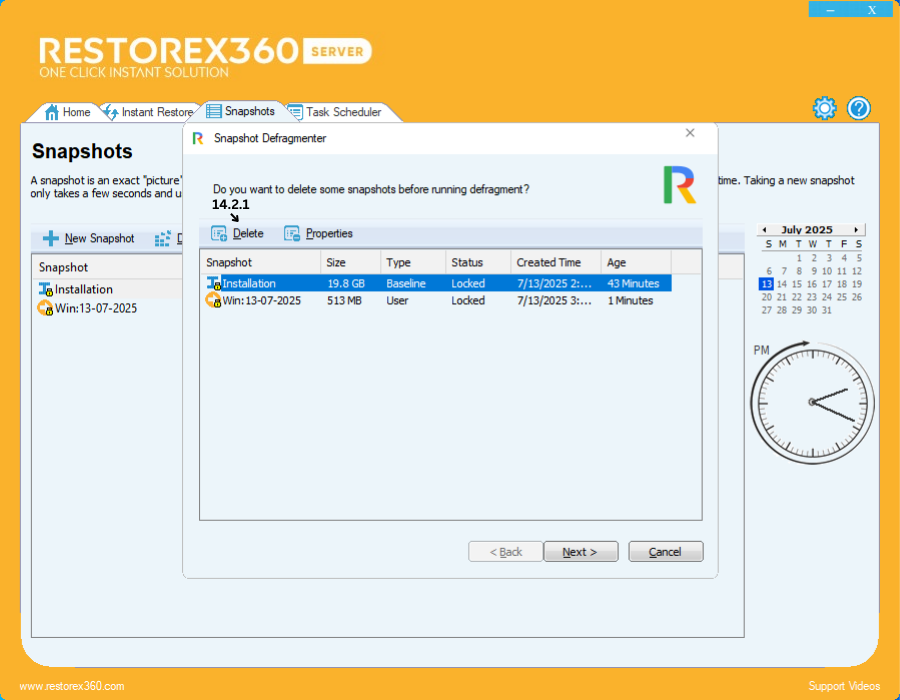The image size is (900, 700).
Task: Click the Baseline type cell
Action: coord(406,283)
